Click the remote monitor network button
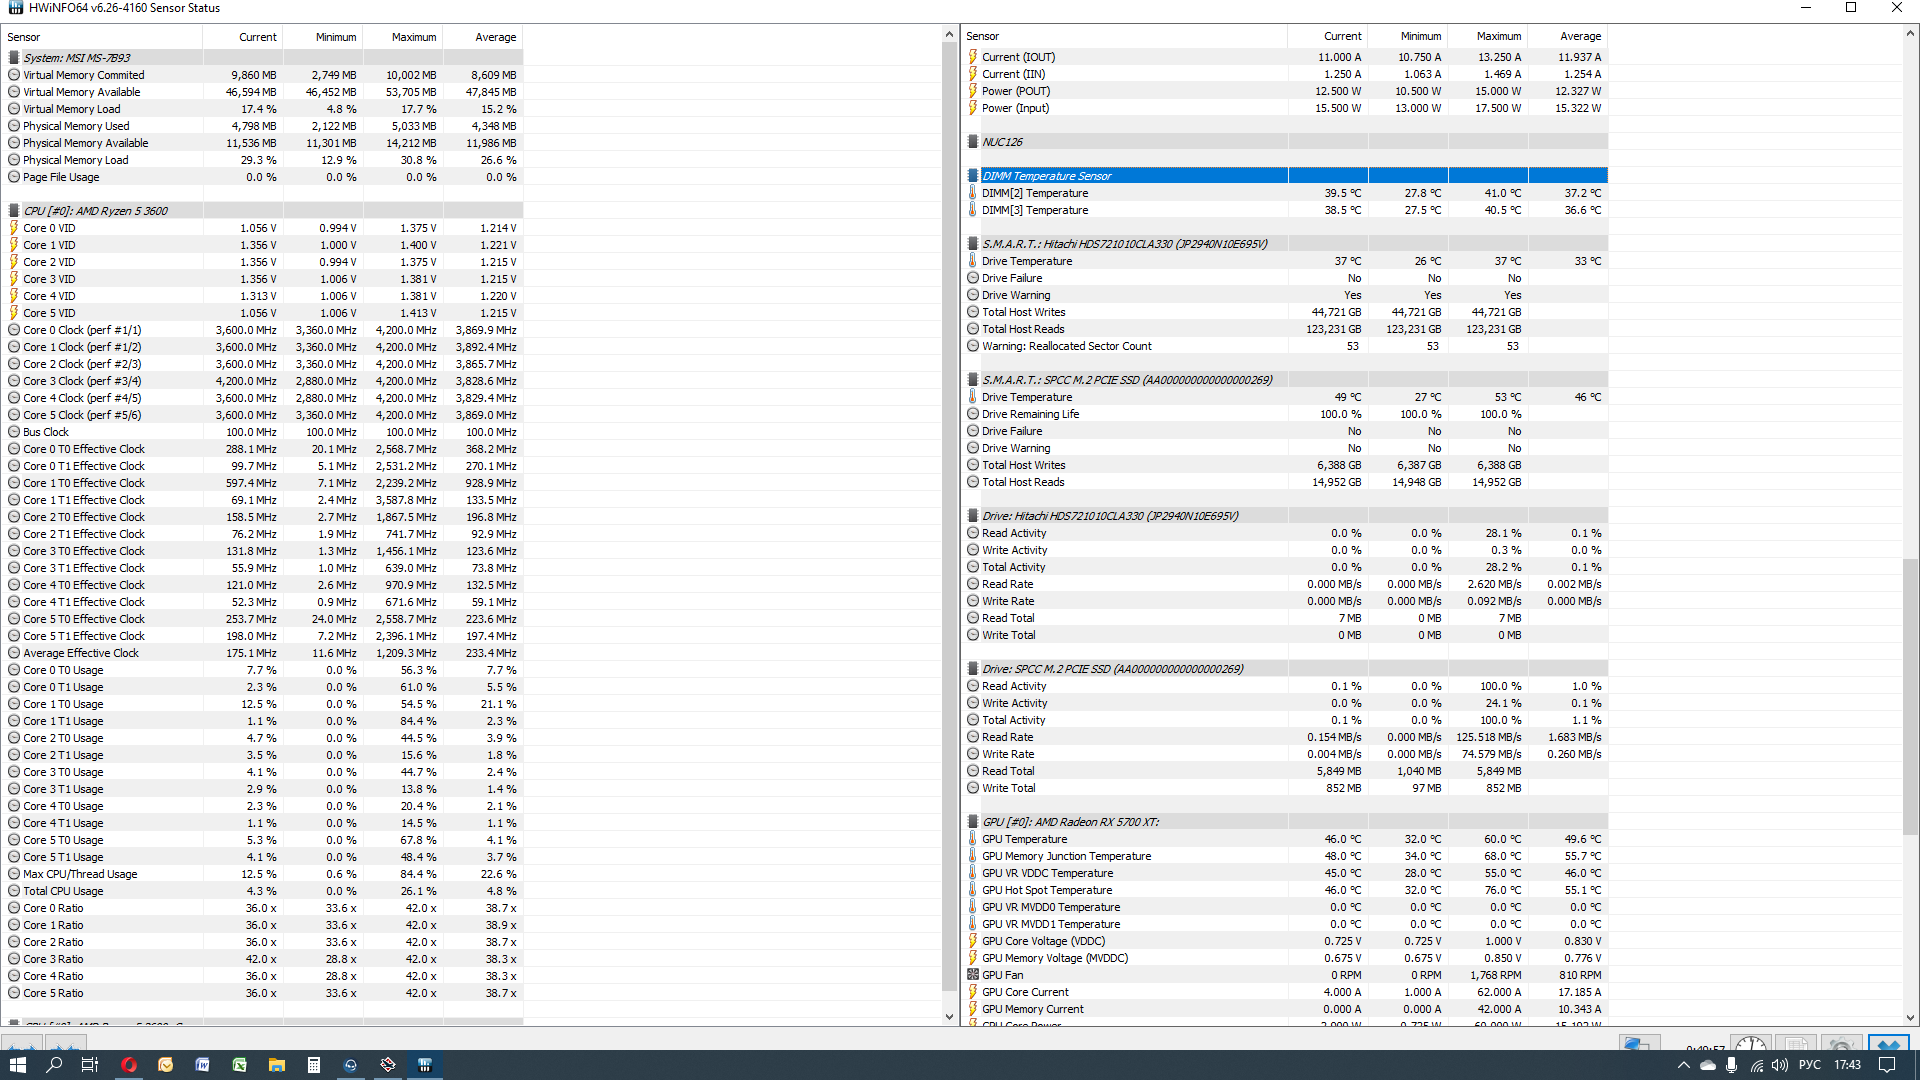Screen dimensions: 1920x1080 (1638, 1044)
